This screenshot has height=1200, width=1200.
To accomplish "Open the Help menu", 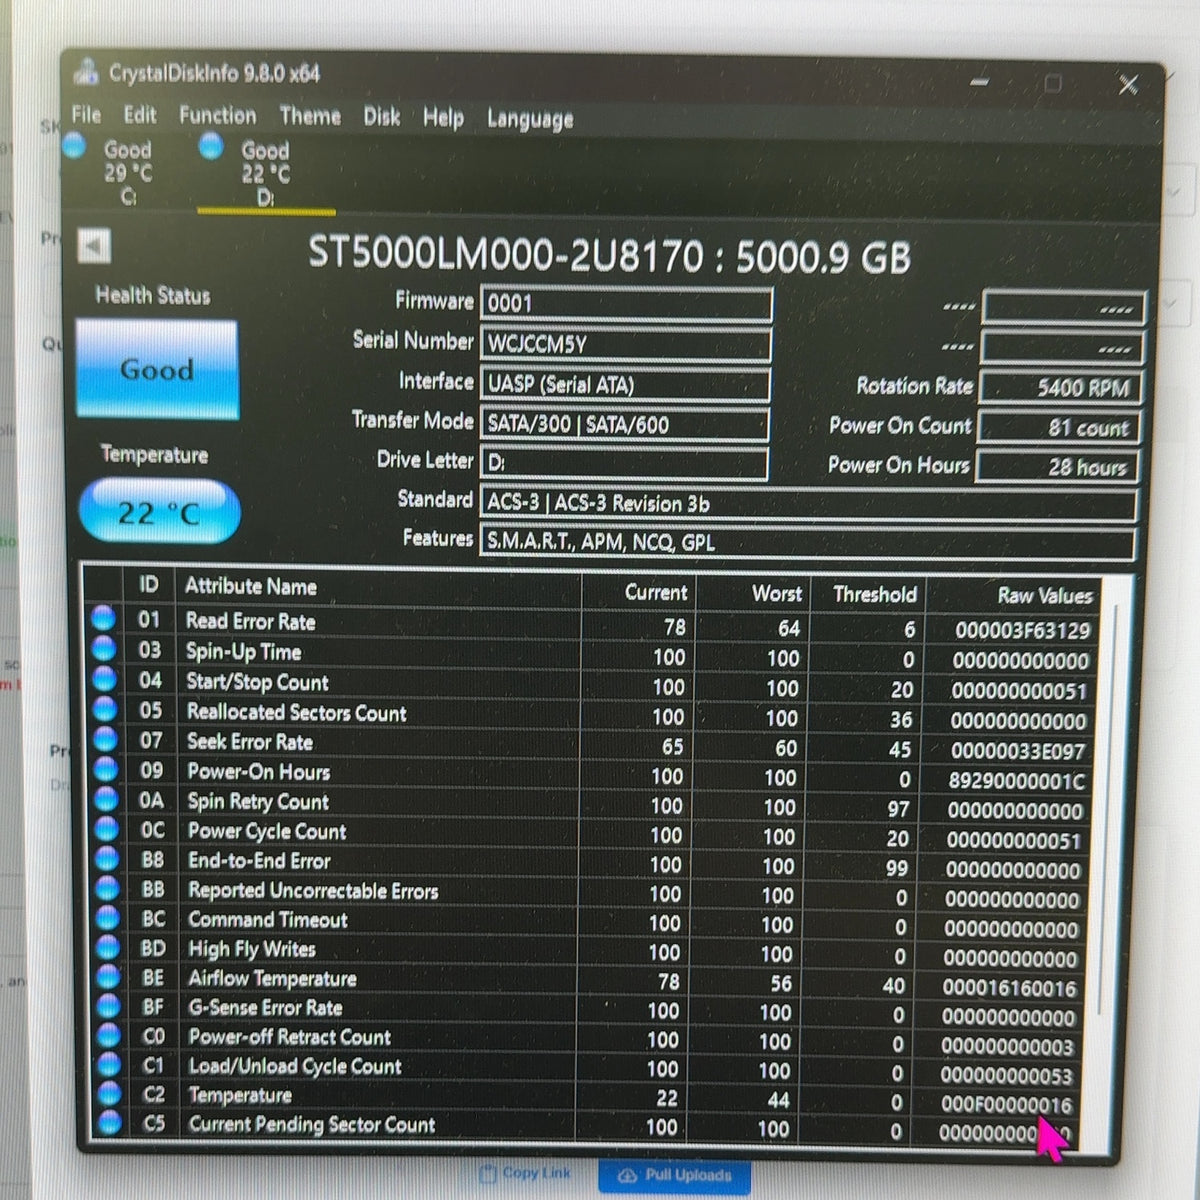I will (x=443, y=118).
